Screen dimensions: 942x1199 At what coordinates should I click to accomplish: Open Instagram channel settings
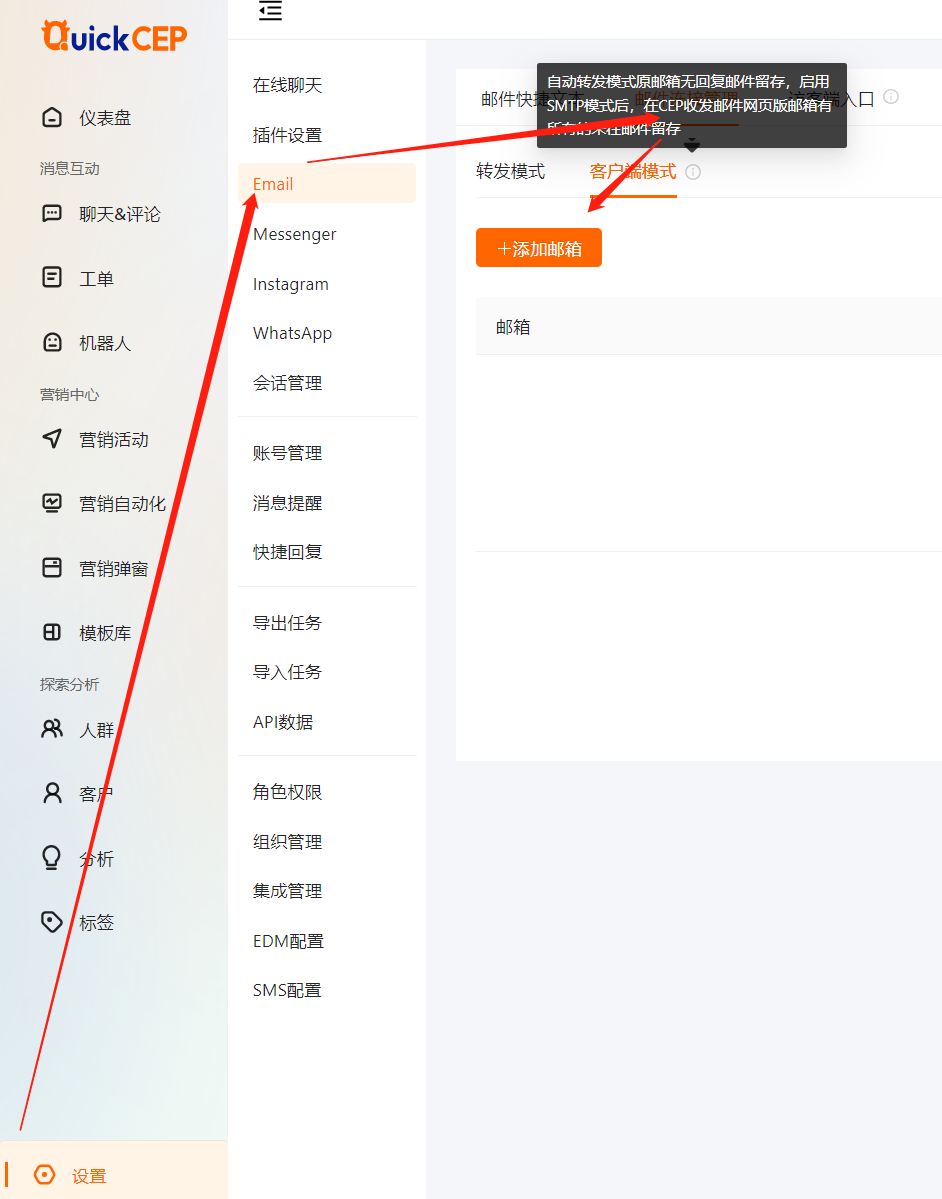[291, 284]
